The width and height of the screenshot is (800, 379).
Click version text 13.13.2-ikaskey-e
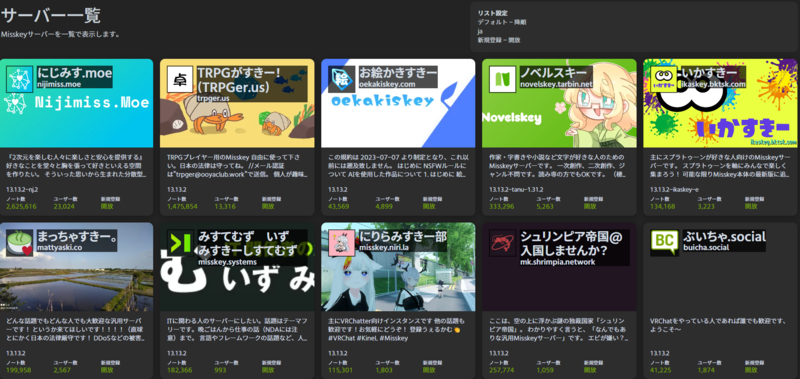pos(674,190)
